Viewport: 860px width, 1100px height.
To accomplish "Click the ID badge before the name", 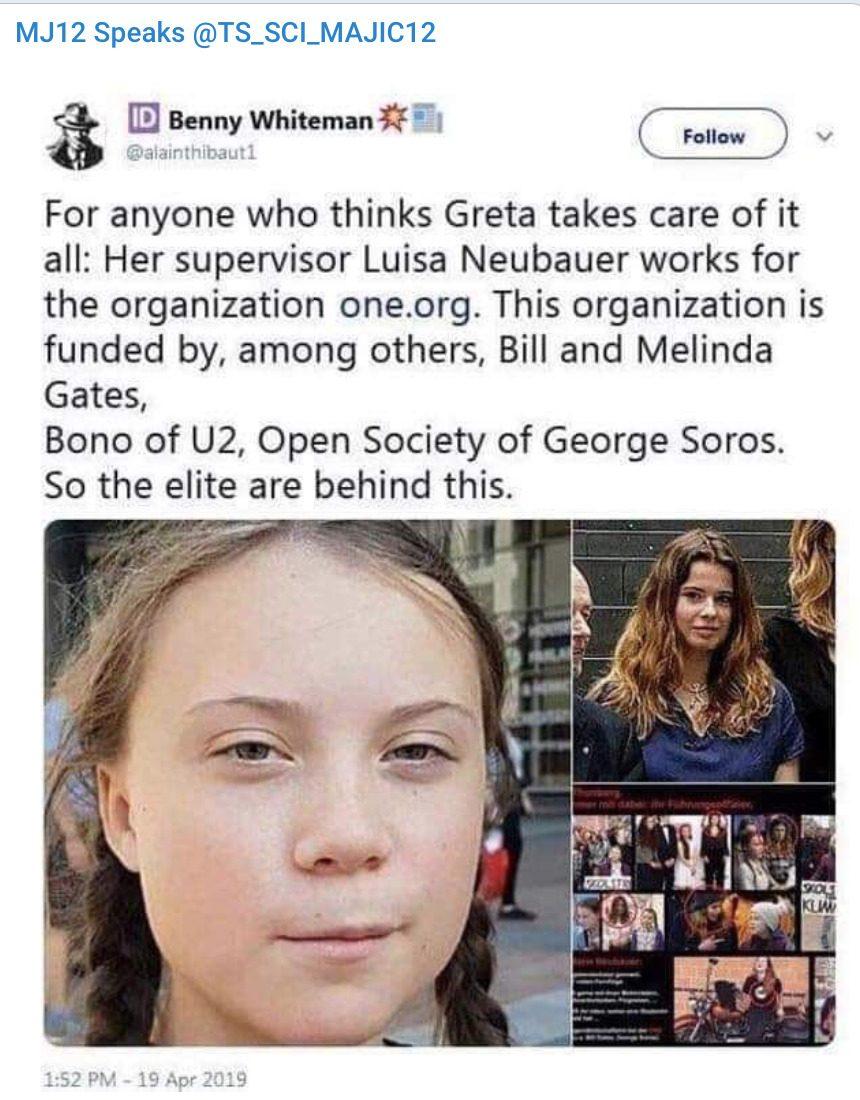I will pos(143,118).
